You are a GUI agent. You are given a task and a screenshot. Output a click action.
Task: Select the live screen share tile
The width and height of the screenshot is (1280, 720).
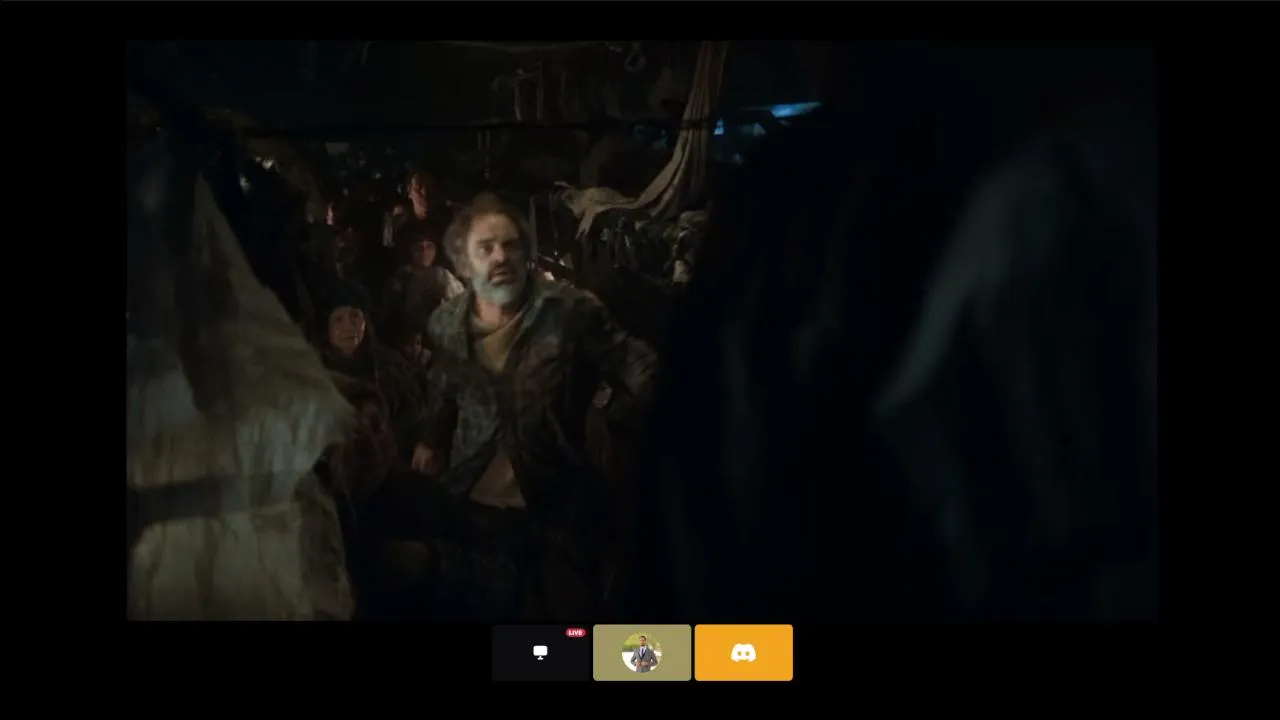tap(540, 653)
